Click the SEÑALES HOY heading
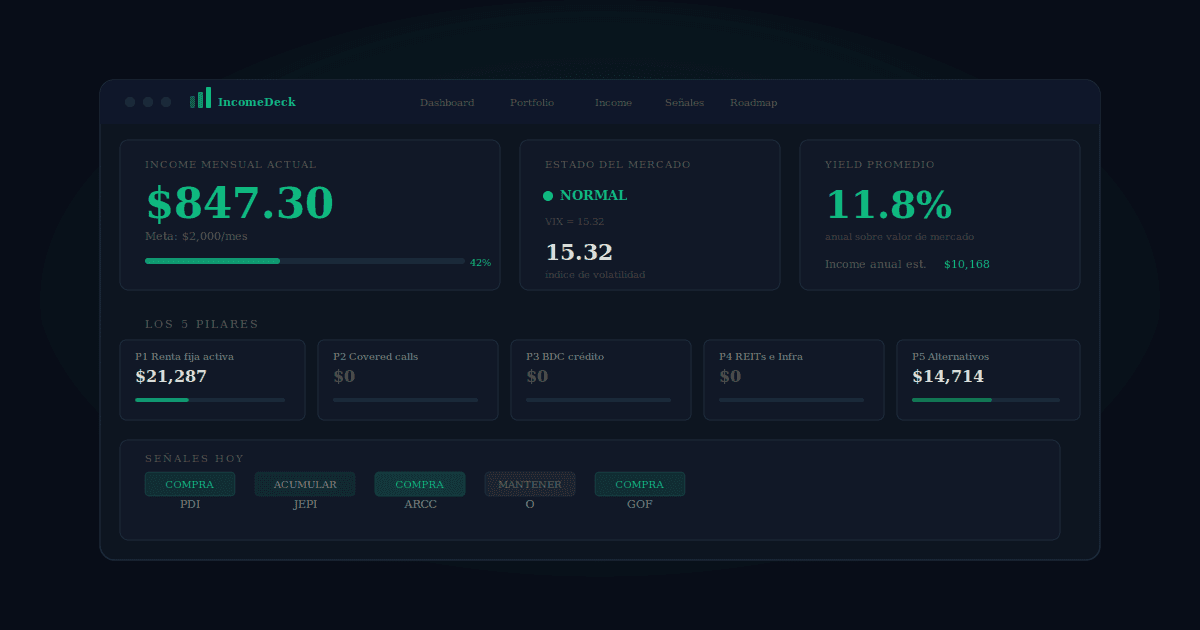The width and height of the screenshot is (1200, 630). tap(194, 458)
